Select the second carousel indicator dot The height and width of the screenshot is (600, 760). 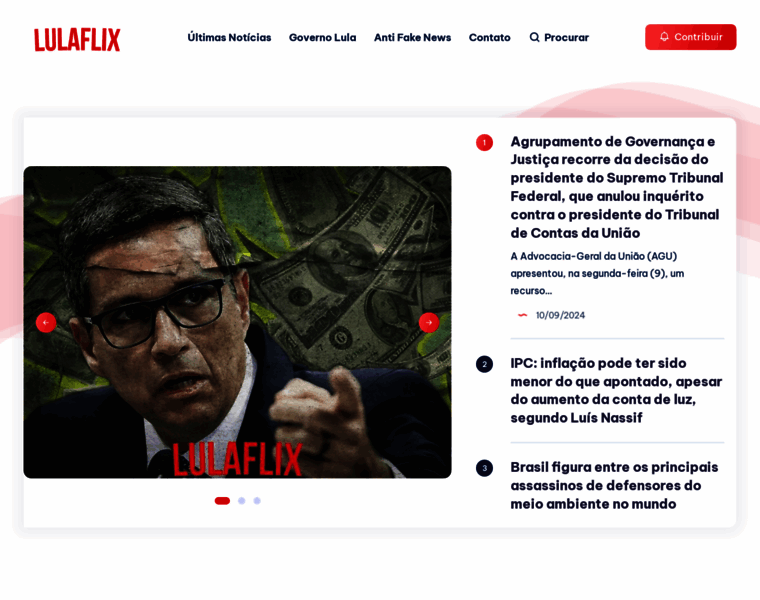(241, 501)
